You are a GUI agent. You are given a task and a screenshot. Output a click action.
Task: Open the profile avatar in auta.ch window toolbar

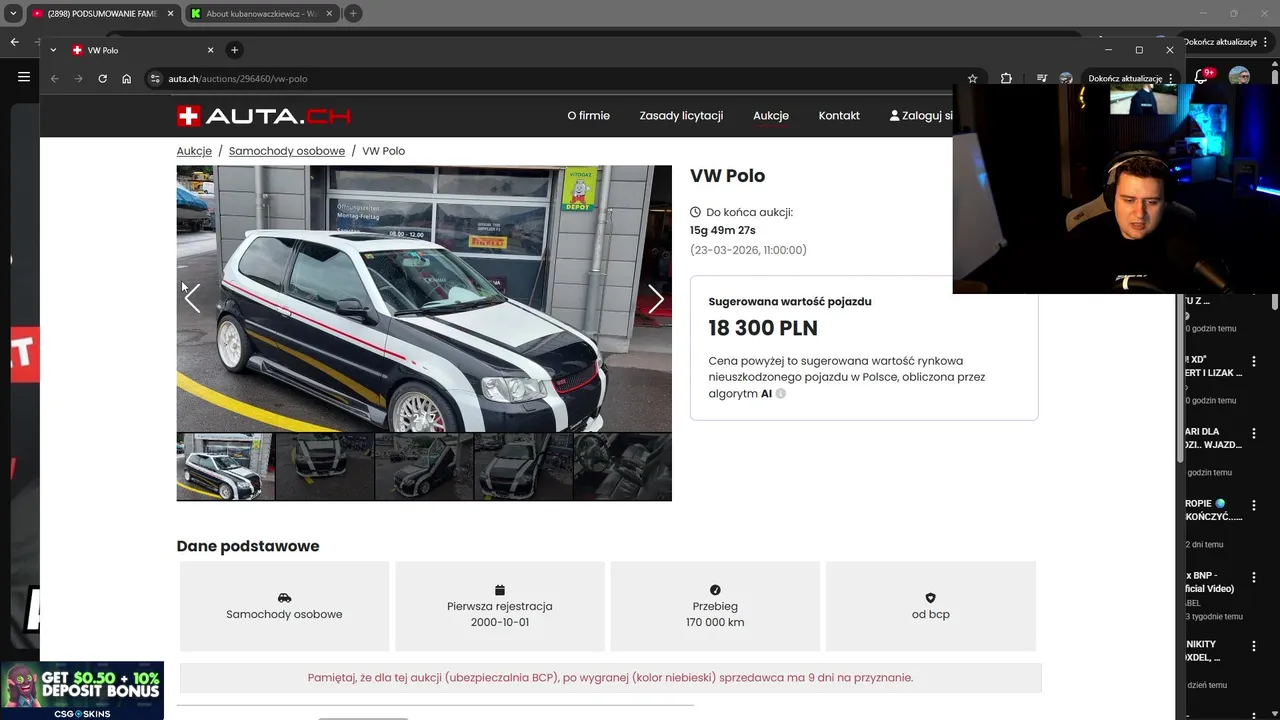[1066, 78]
